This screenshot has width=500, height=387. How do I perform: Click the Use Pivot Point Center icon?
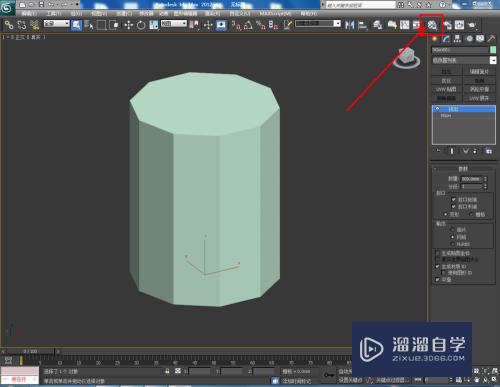tap(194, 25)
